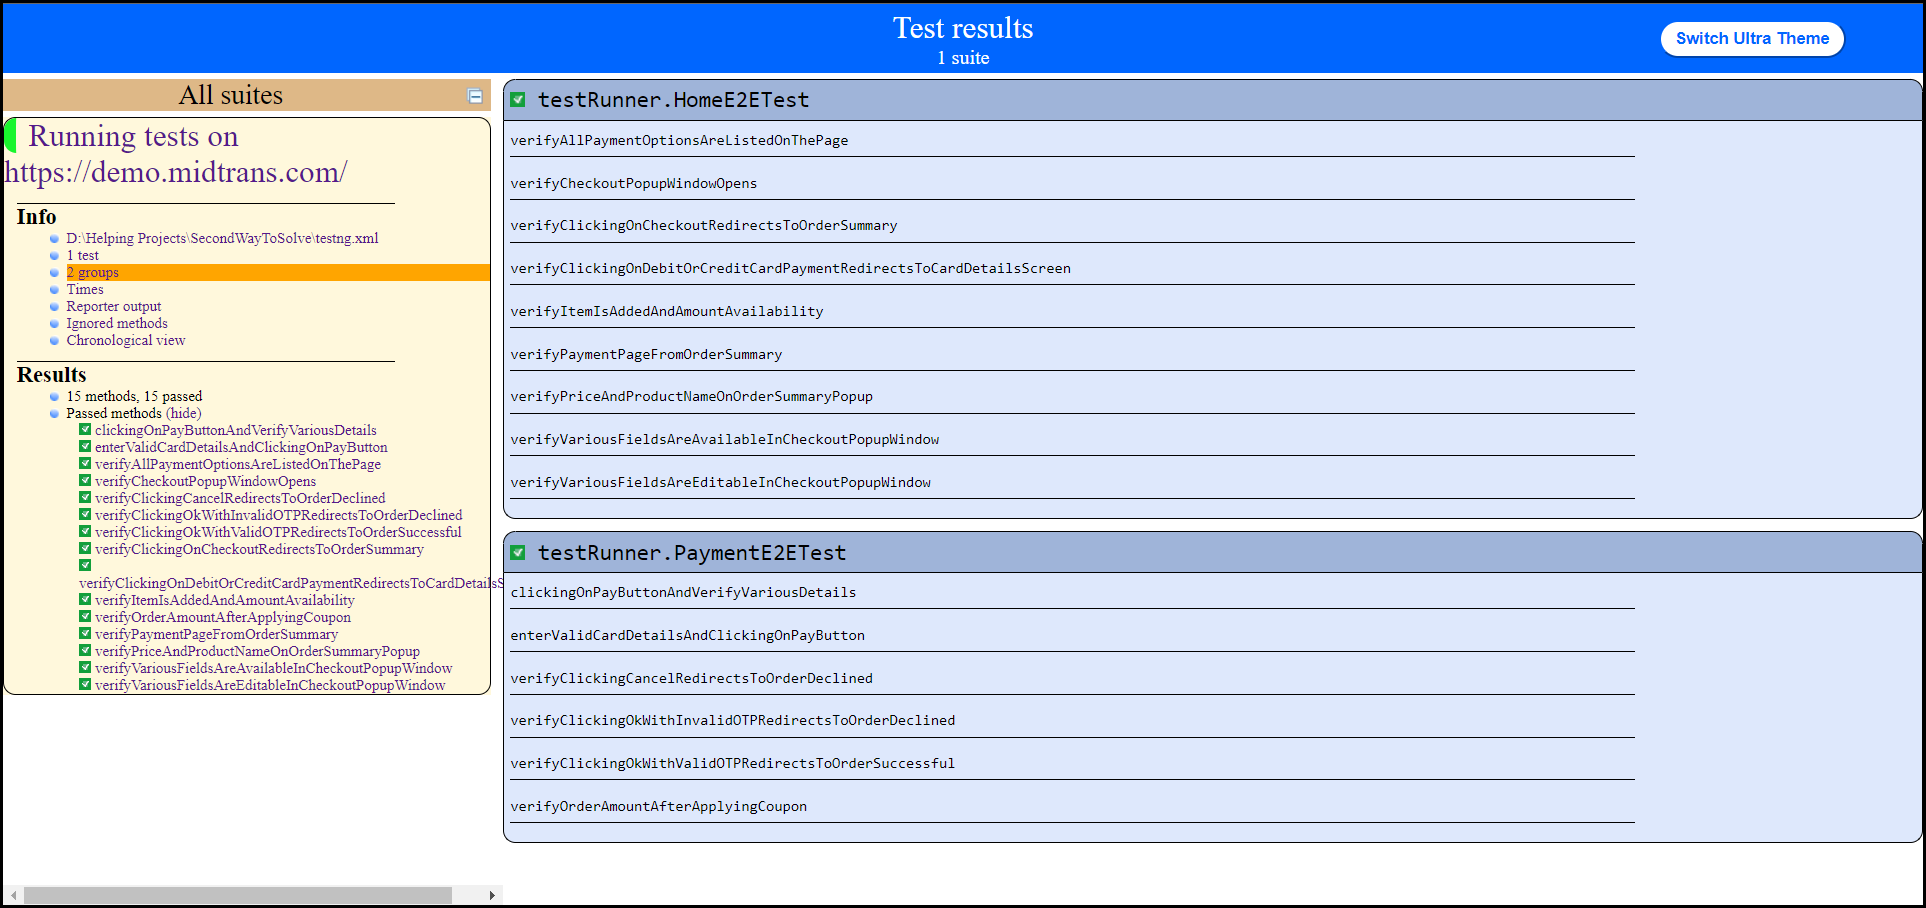Collapse the All suites panel using its minimize icon

coord(475,95)
